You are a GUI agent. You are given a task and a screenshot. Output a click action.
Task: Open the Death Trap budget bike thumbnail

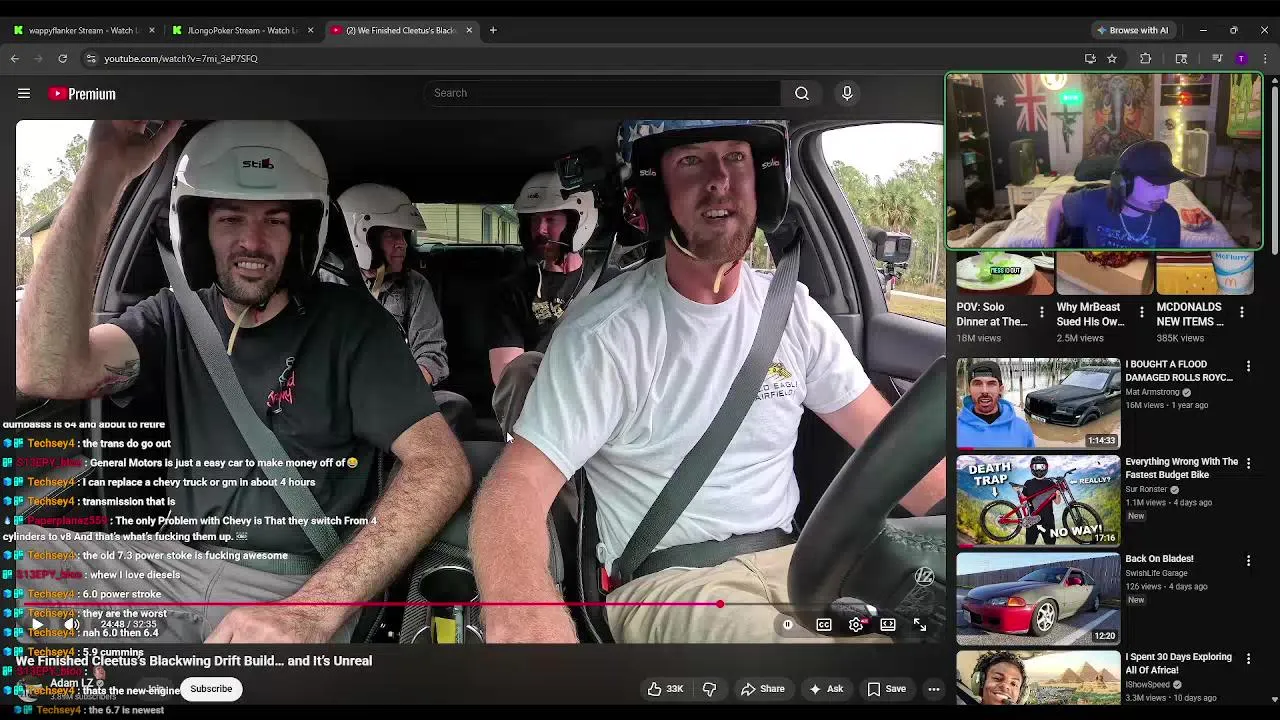click(x=1038, y=501)
